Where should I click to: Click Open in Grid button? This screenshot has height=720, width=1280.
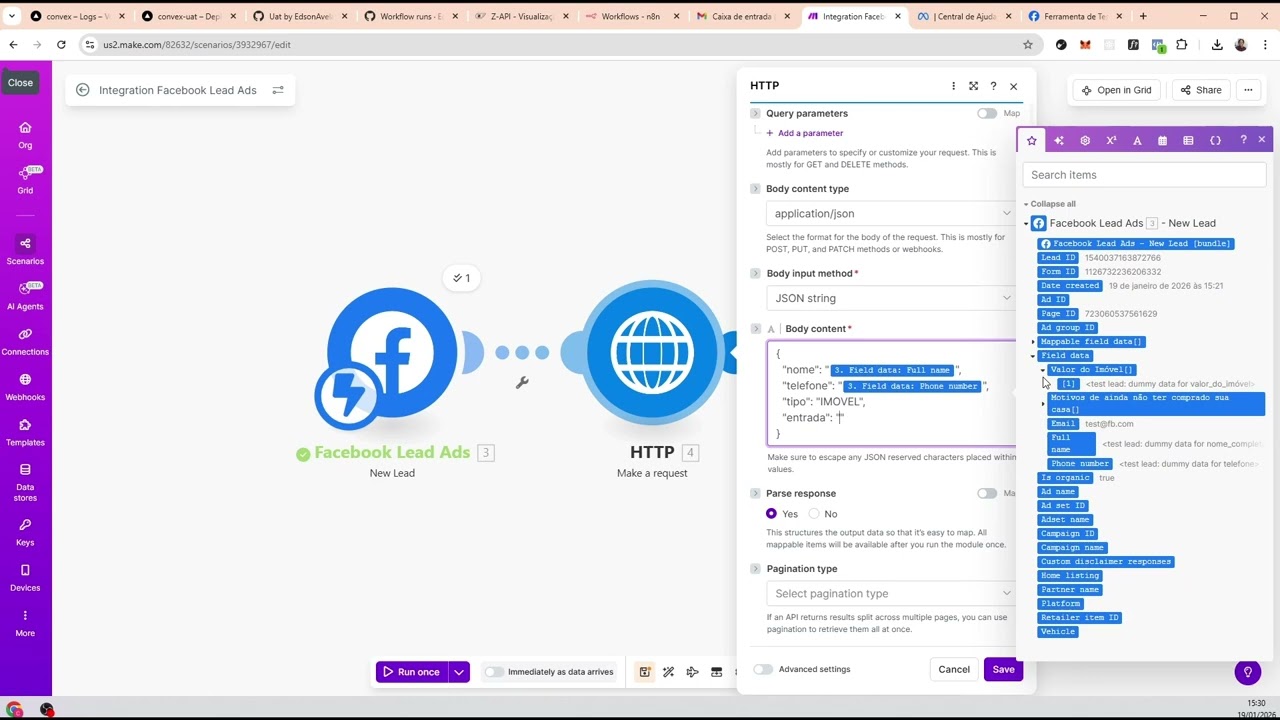1115,90
